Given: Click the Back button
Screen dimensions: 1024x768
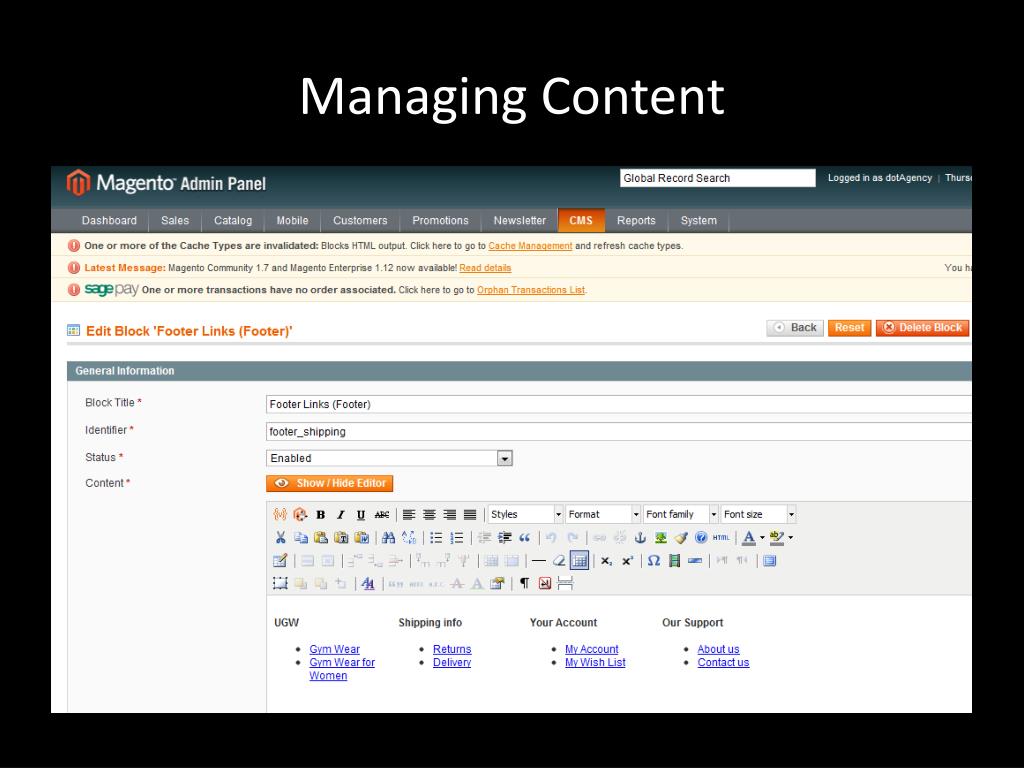Looking at the screenshot, I should [795, 328].
